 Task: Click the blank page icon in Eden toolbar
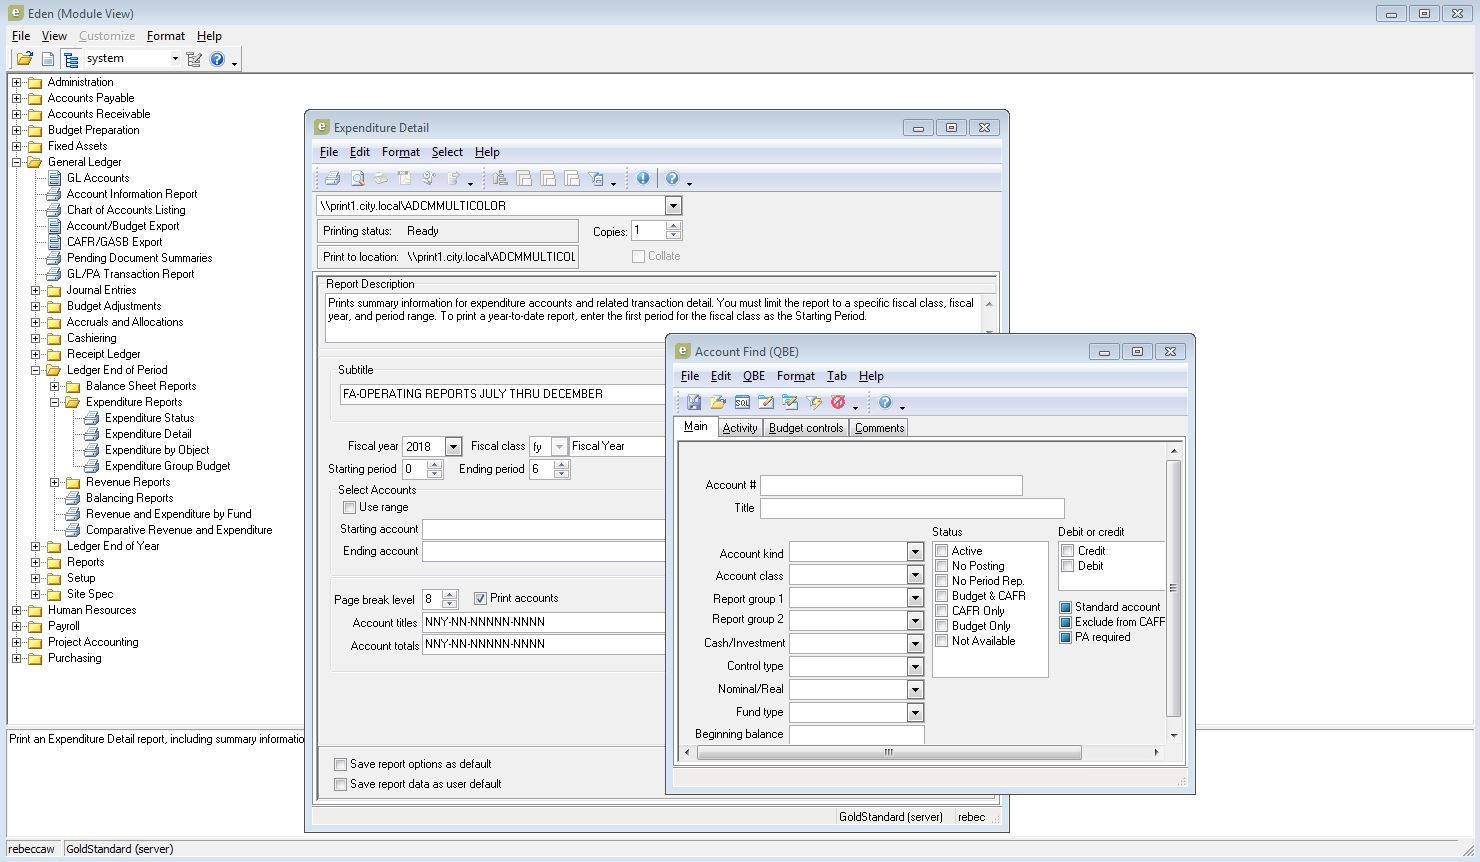(x=48, y=59)
